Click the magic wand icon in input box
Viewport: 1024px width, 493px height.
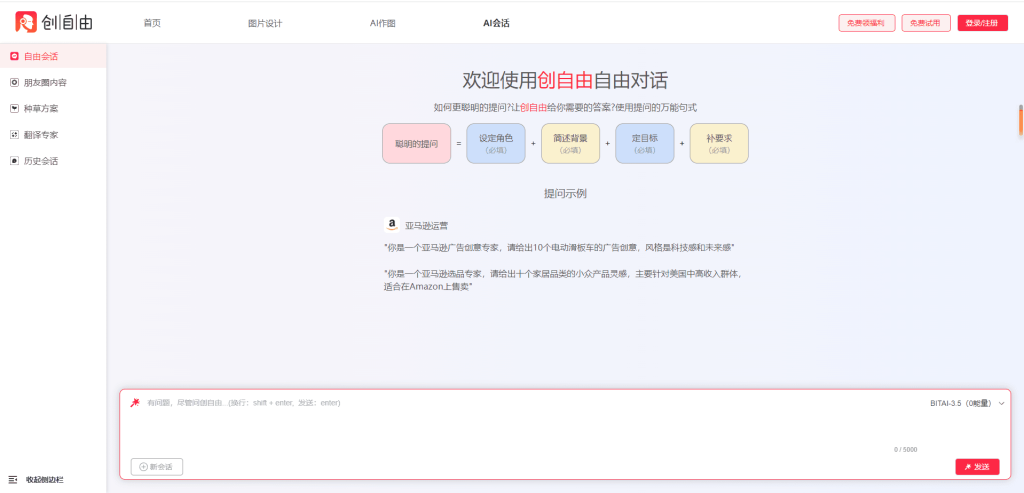pos(134,402)
